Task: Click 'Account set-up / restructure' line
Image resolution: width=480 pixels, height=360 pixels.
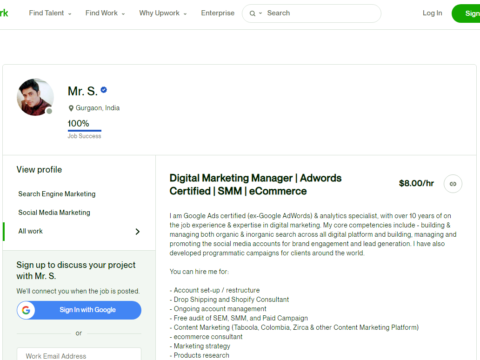Action: tap(215, 290)
